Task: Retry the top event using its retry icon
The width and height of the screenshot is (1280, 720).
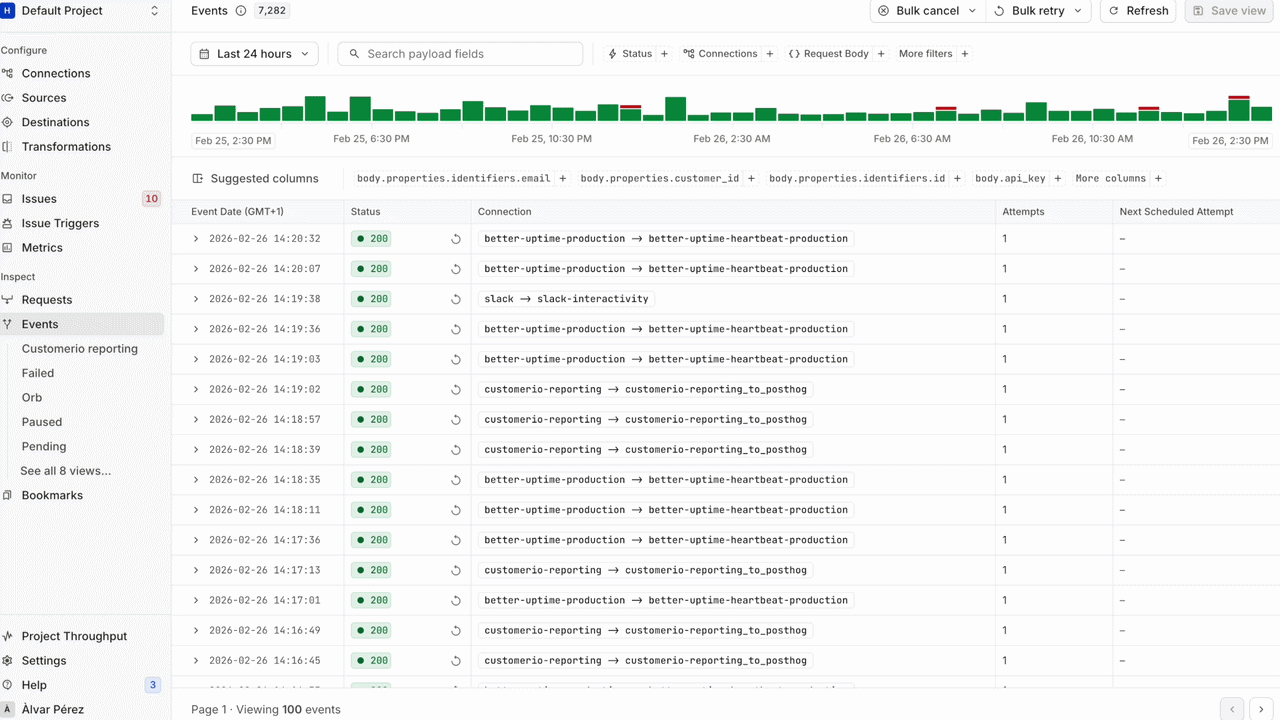Action: coord(456,238)
